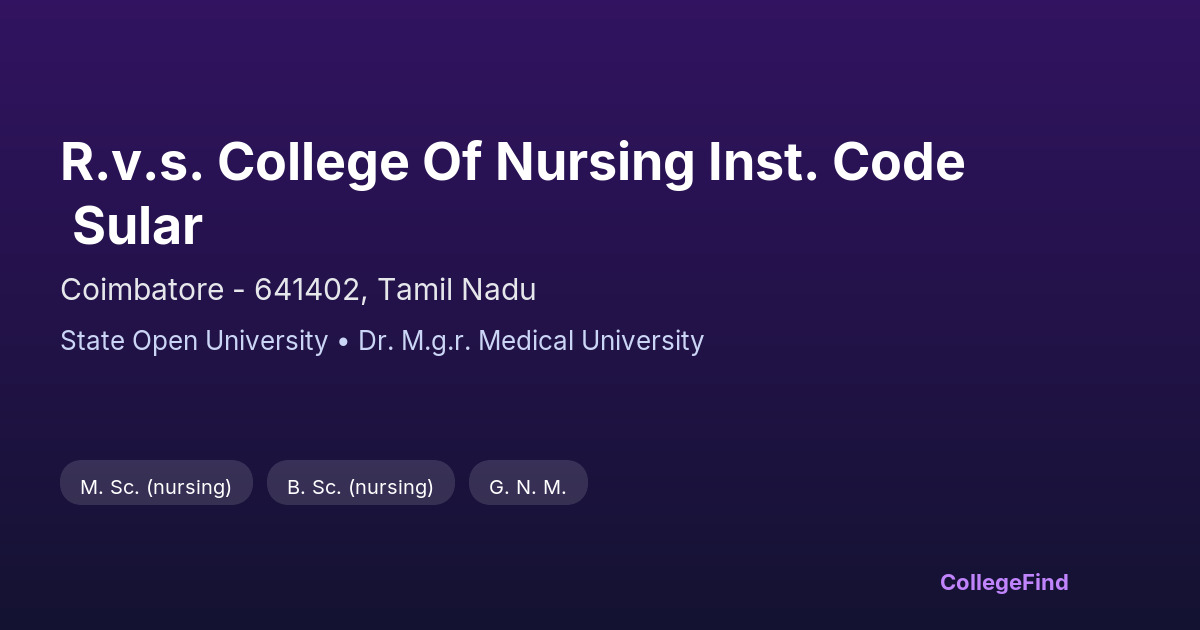Click 'Tamil Nadu' in the address line

[x=458, y=290]
